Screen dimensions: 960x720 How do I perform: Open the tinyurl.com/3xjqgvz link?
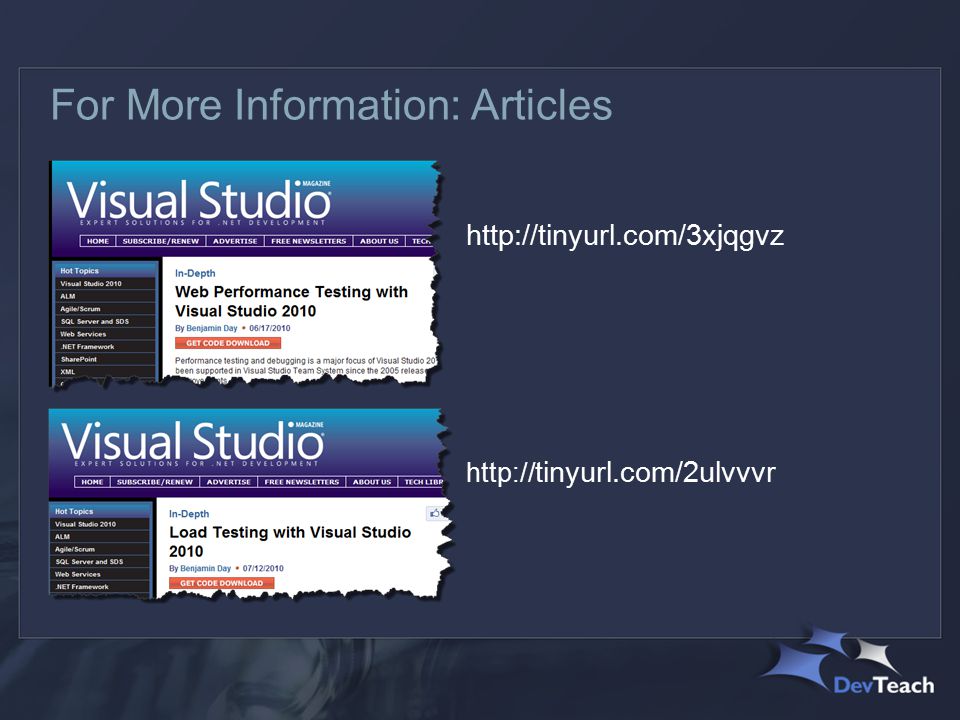coord(625,236)
